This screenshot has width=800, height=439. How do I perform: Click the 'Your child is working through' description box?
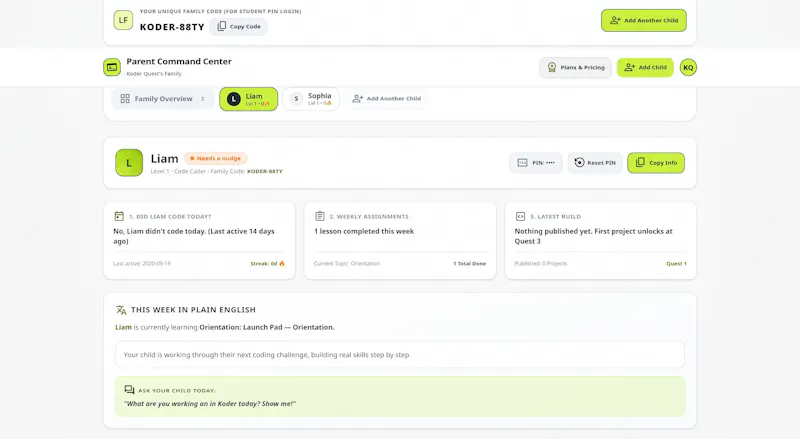point(400,355)
